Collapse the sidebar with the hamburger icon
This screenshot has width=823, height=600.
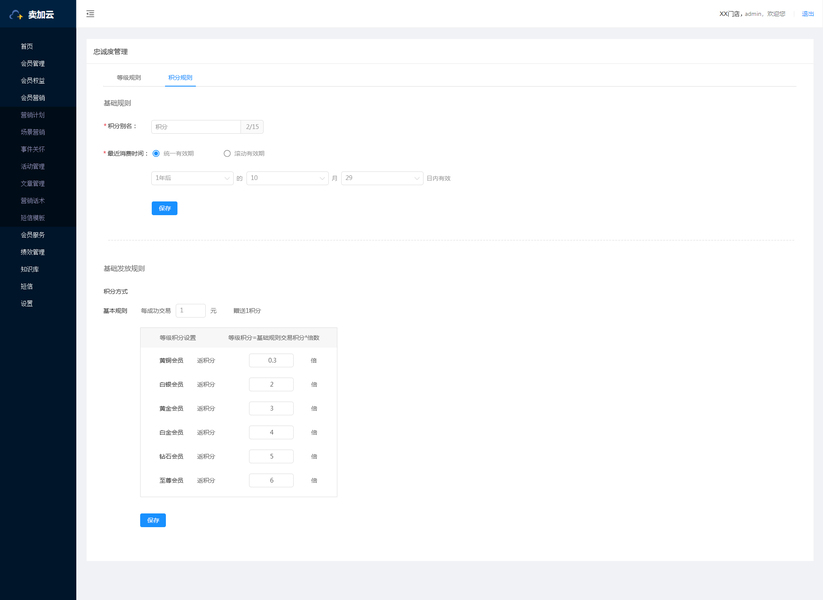click(90, 14)
